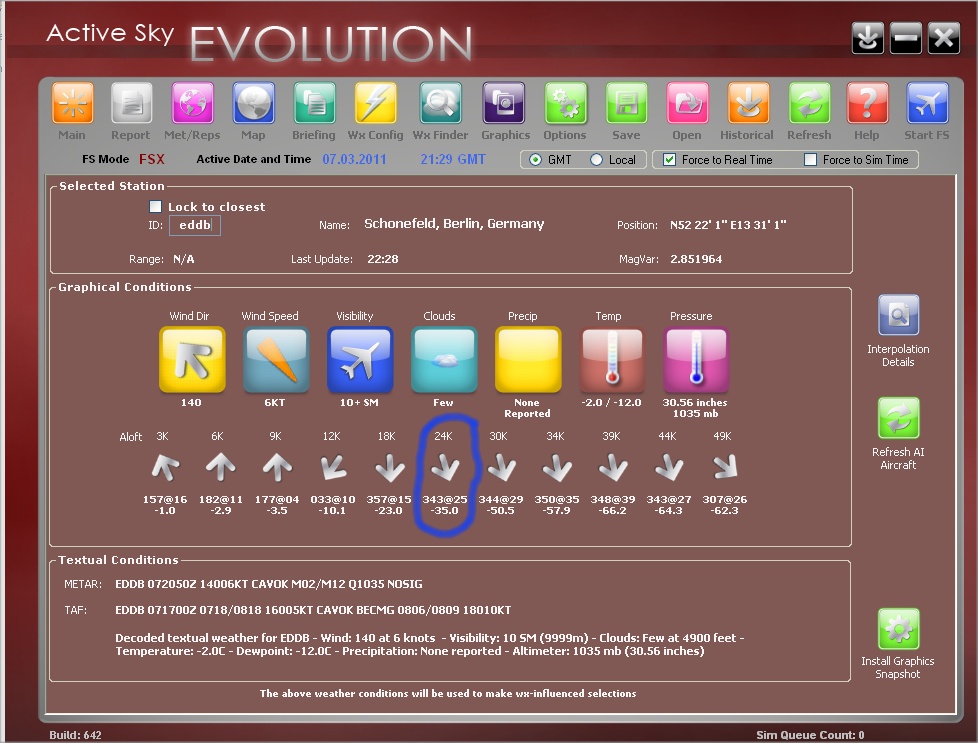Click pressure reading 30.56 inches
Viewport: 978px width, 743px height.
[695, 403]
